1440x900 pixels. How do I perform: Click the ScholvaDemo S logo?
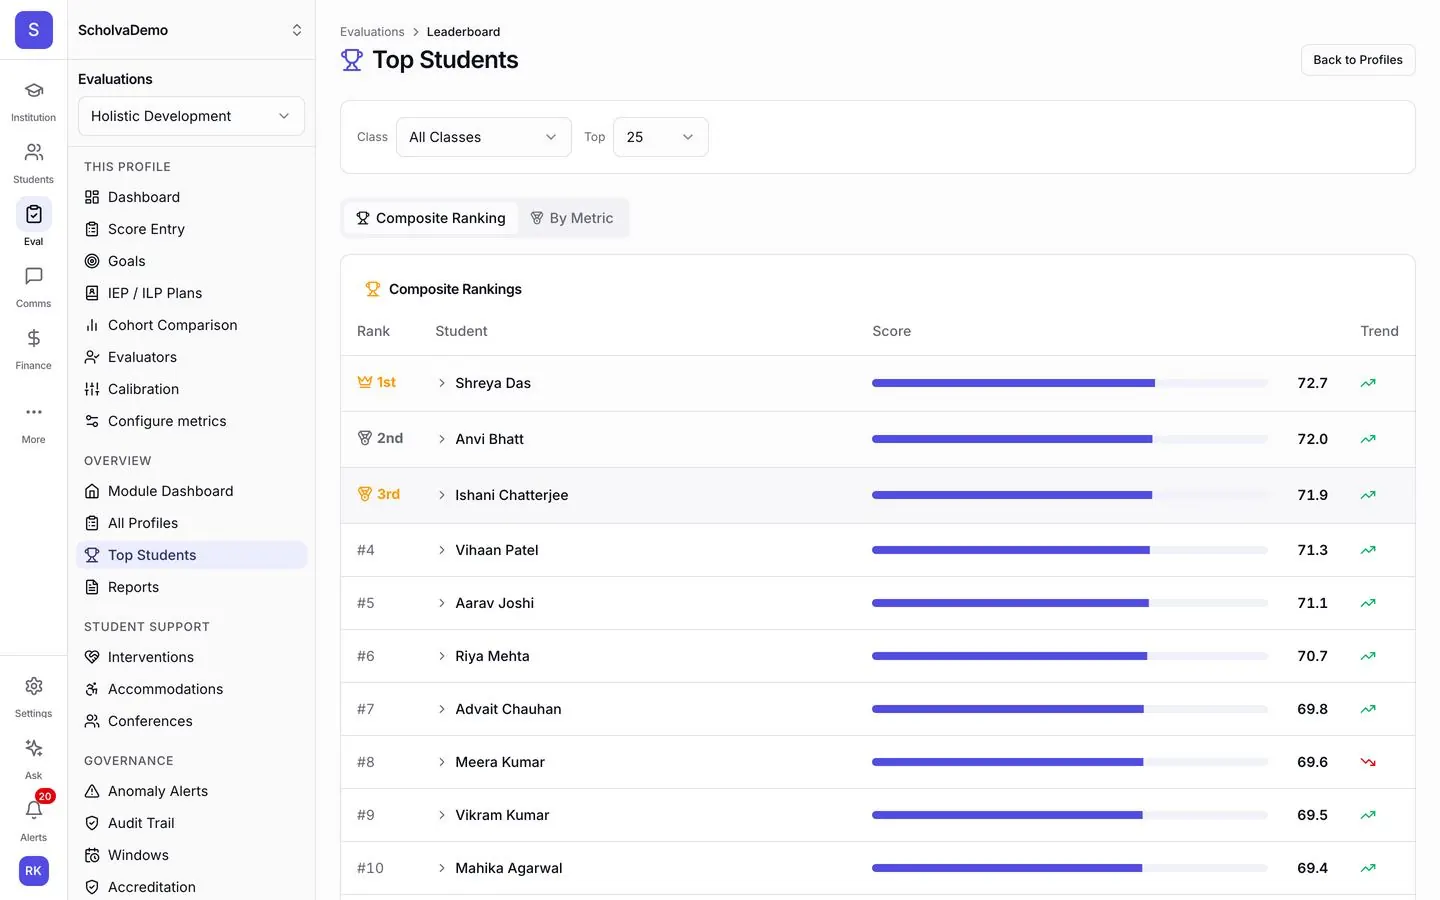tap(33, 30)
